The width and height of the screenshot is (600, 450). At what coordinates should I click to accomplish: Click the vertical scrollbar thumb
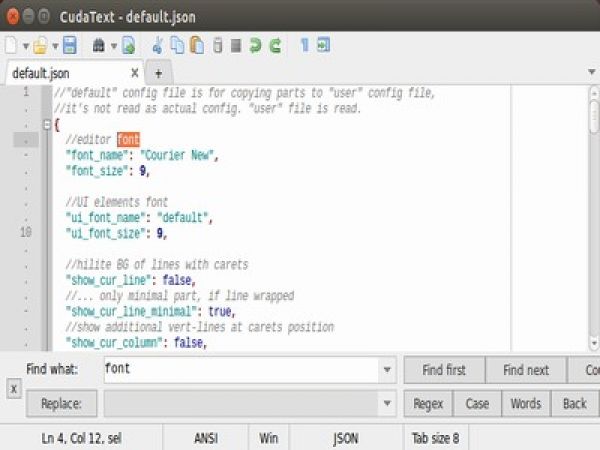(594, 117)
